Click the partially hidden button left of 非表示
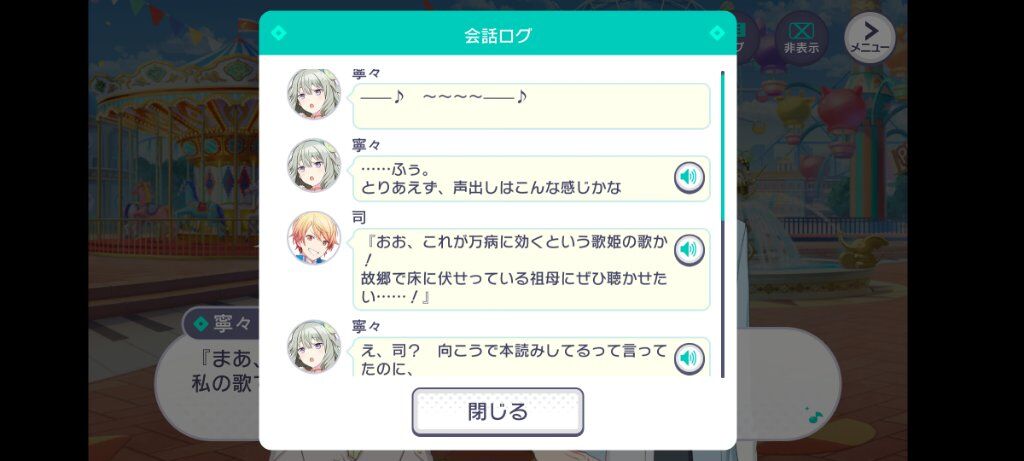Image resolution: width=1024 pixels, height=461 pixels. coord(748,38)
